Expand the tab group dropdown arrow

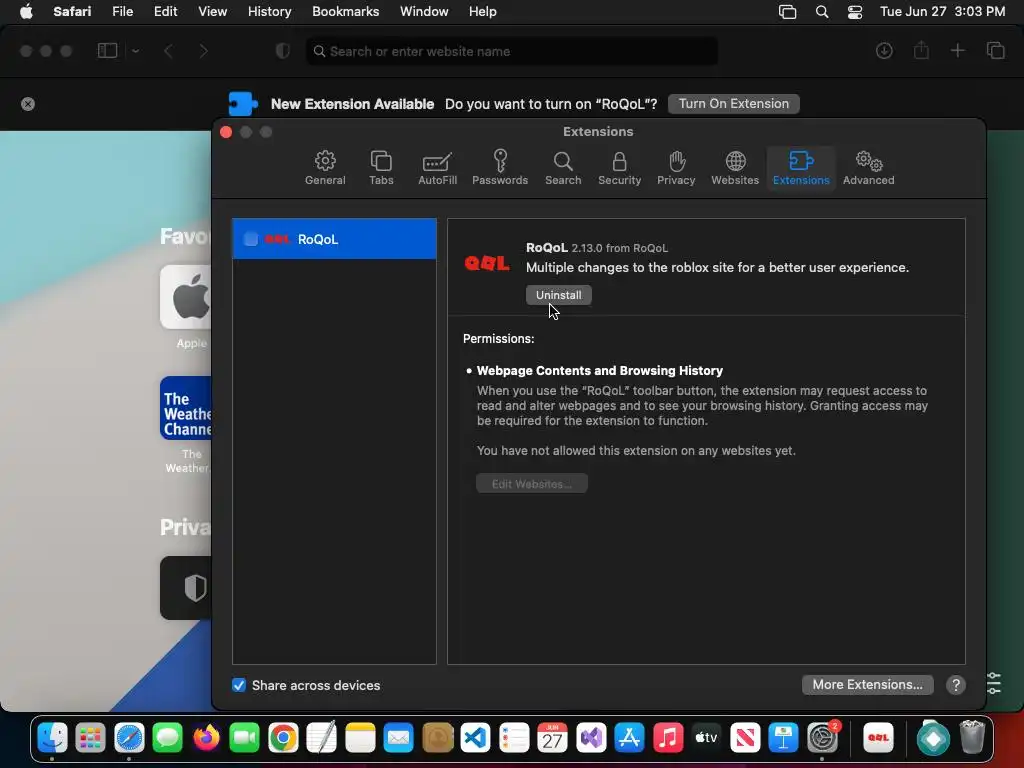[x=135, y=51]
